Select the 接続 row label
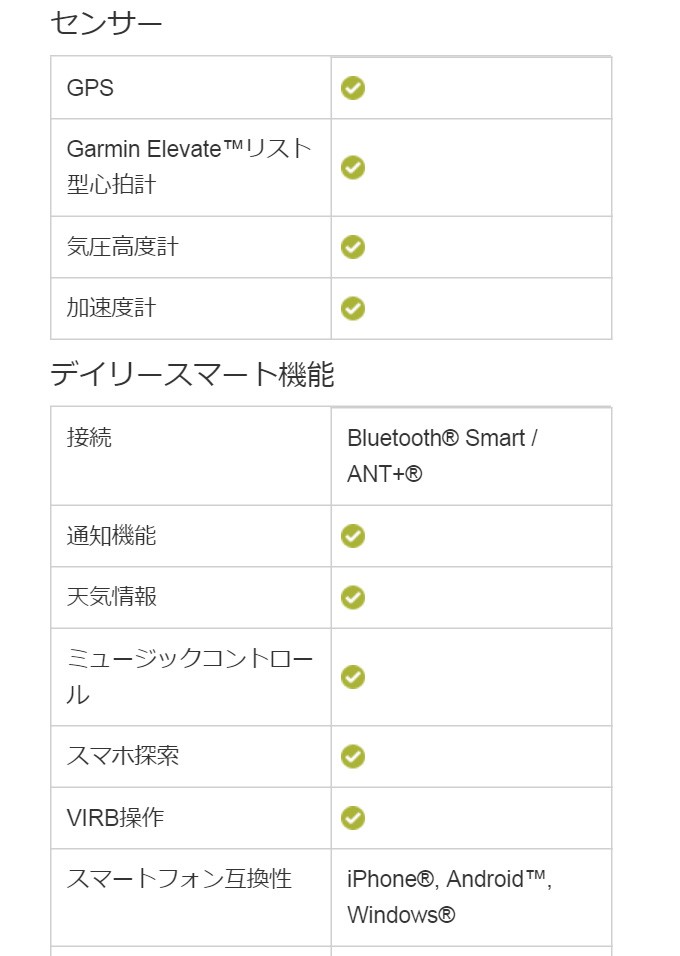 pyautogui.click(x=89, y=438)
